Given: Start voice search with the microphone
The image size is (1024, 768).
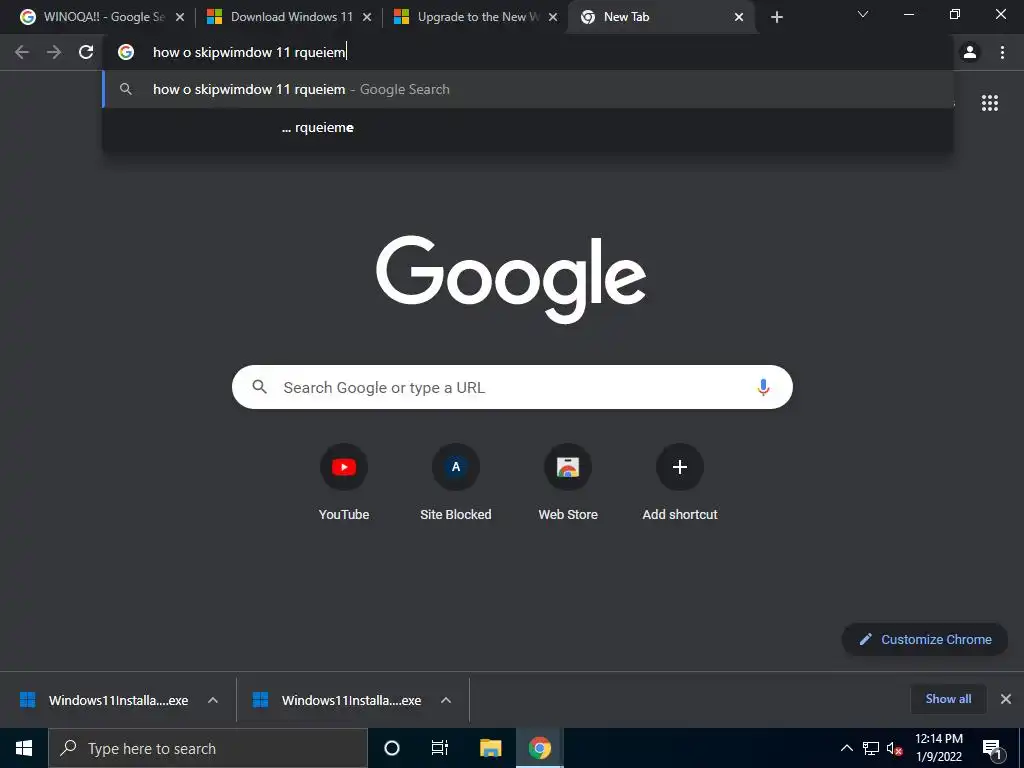Looking at the screenshot, I should click(763, 387).
